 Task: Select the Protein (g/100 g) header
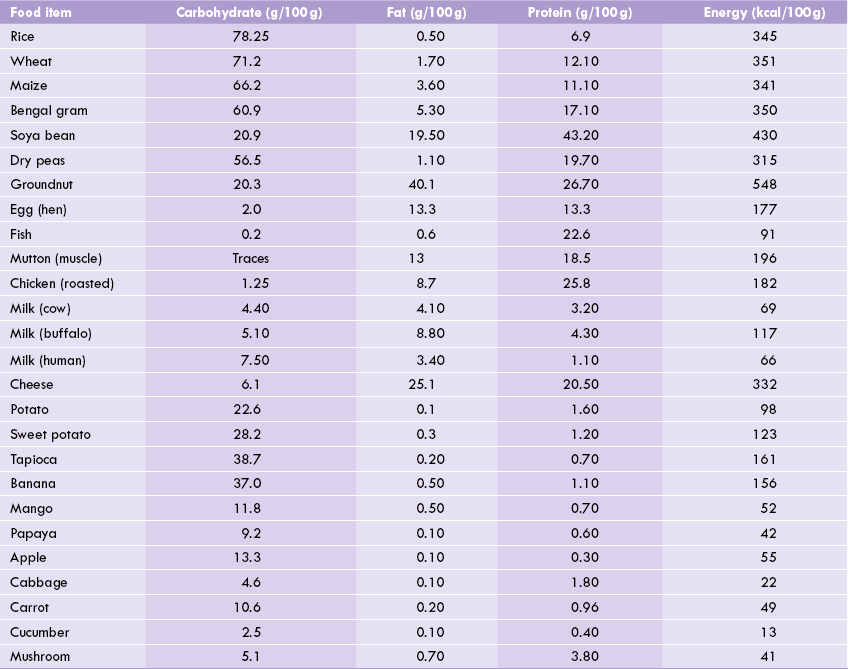point(580,12)
